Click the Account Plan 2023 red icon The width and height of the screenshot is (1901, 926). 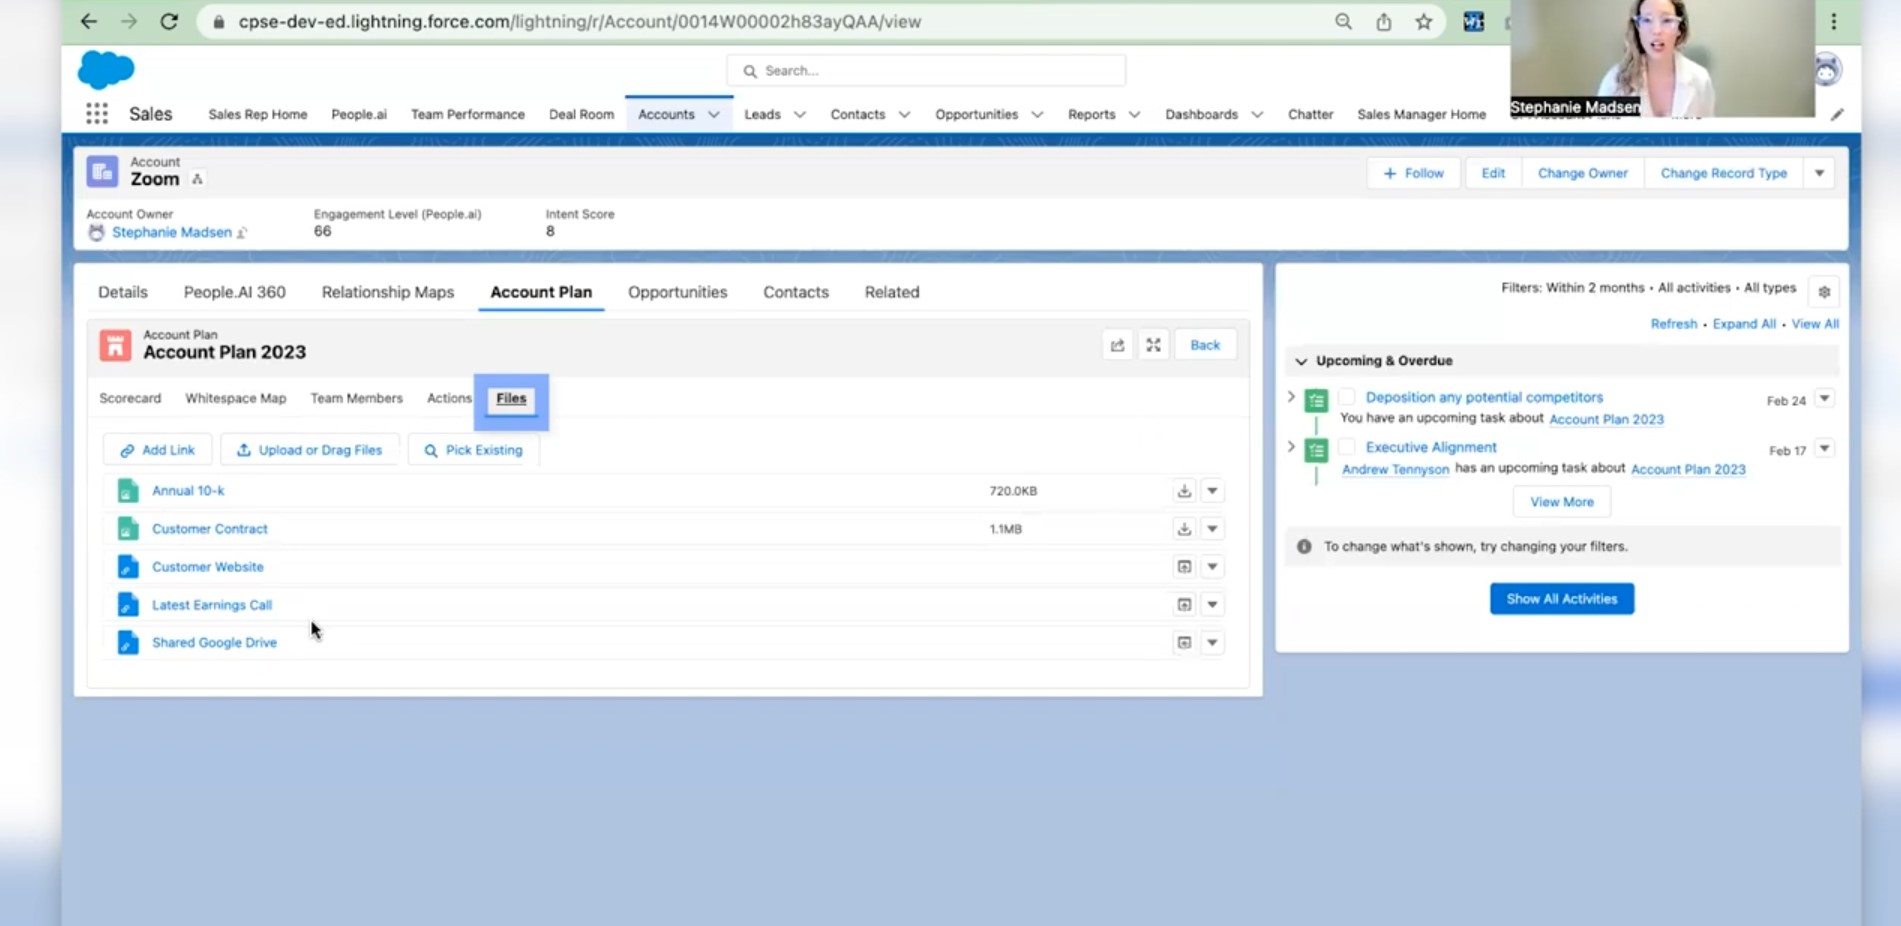[115, 345]
